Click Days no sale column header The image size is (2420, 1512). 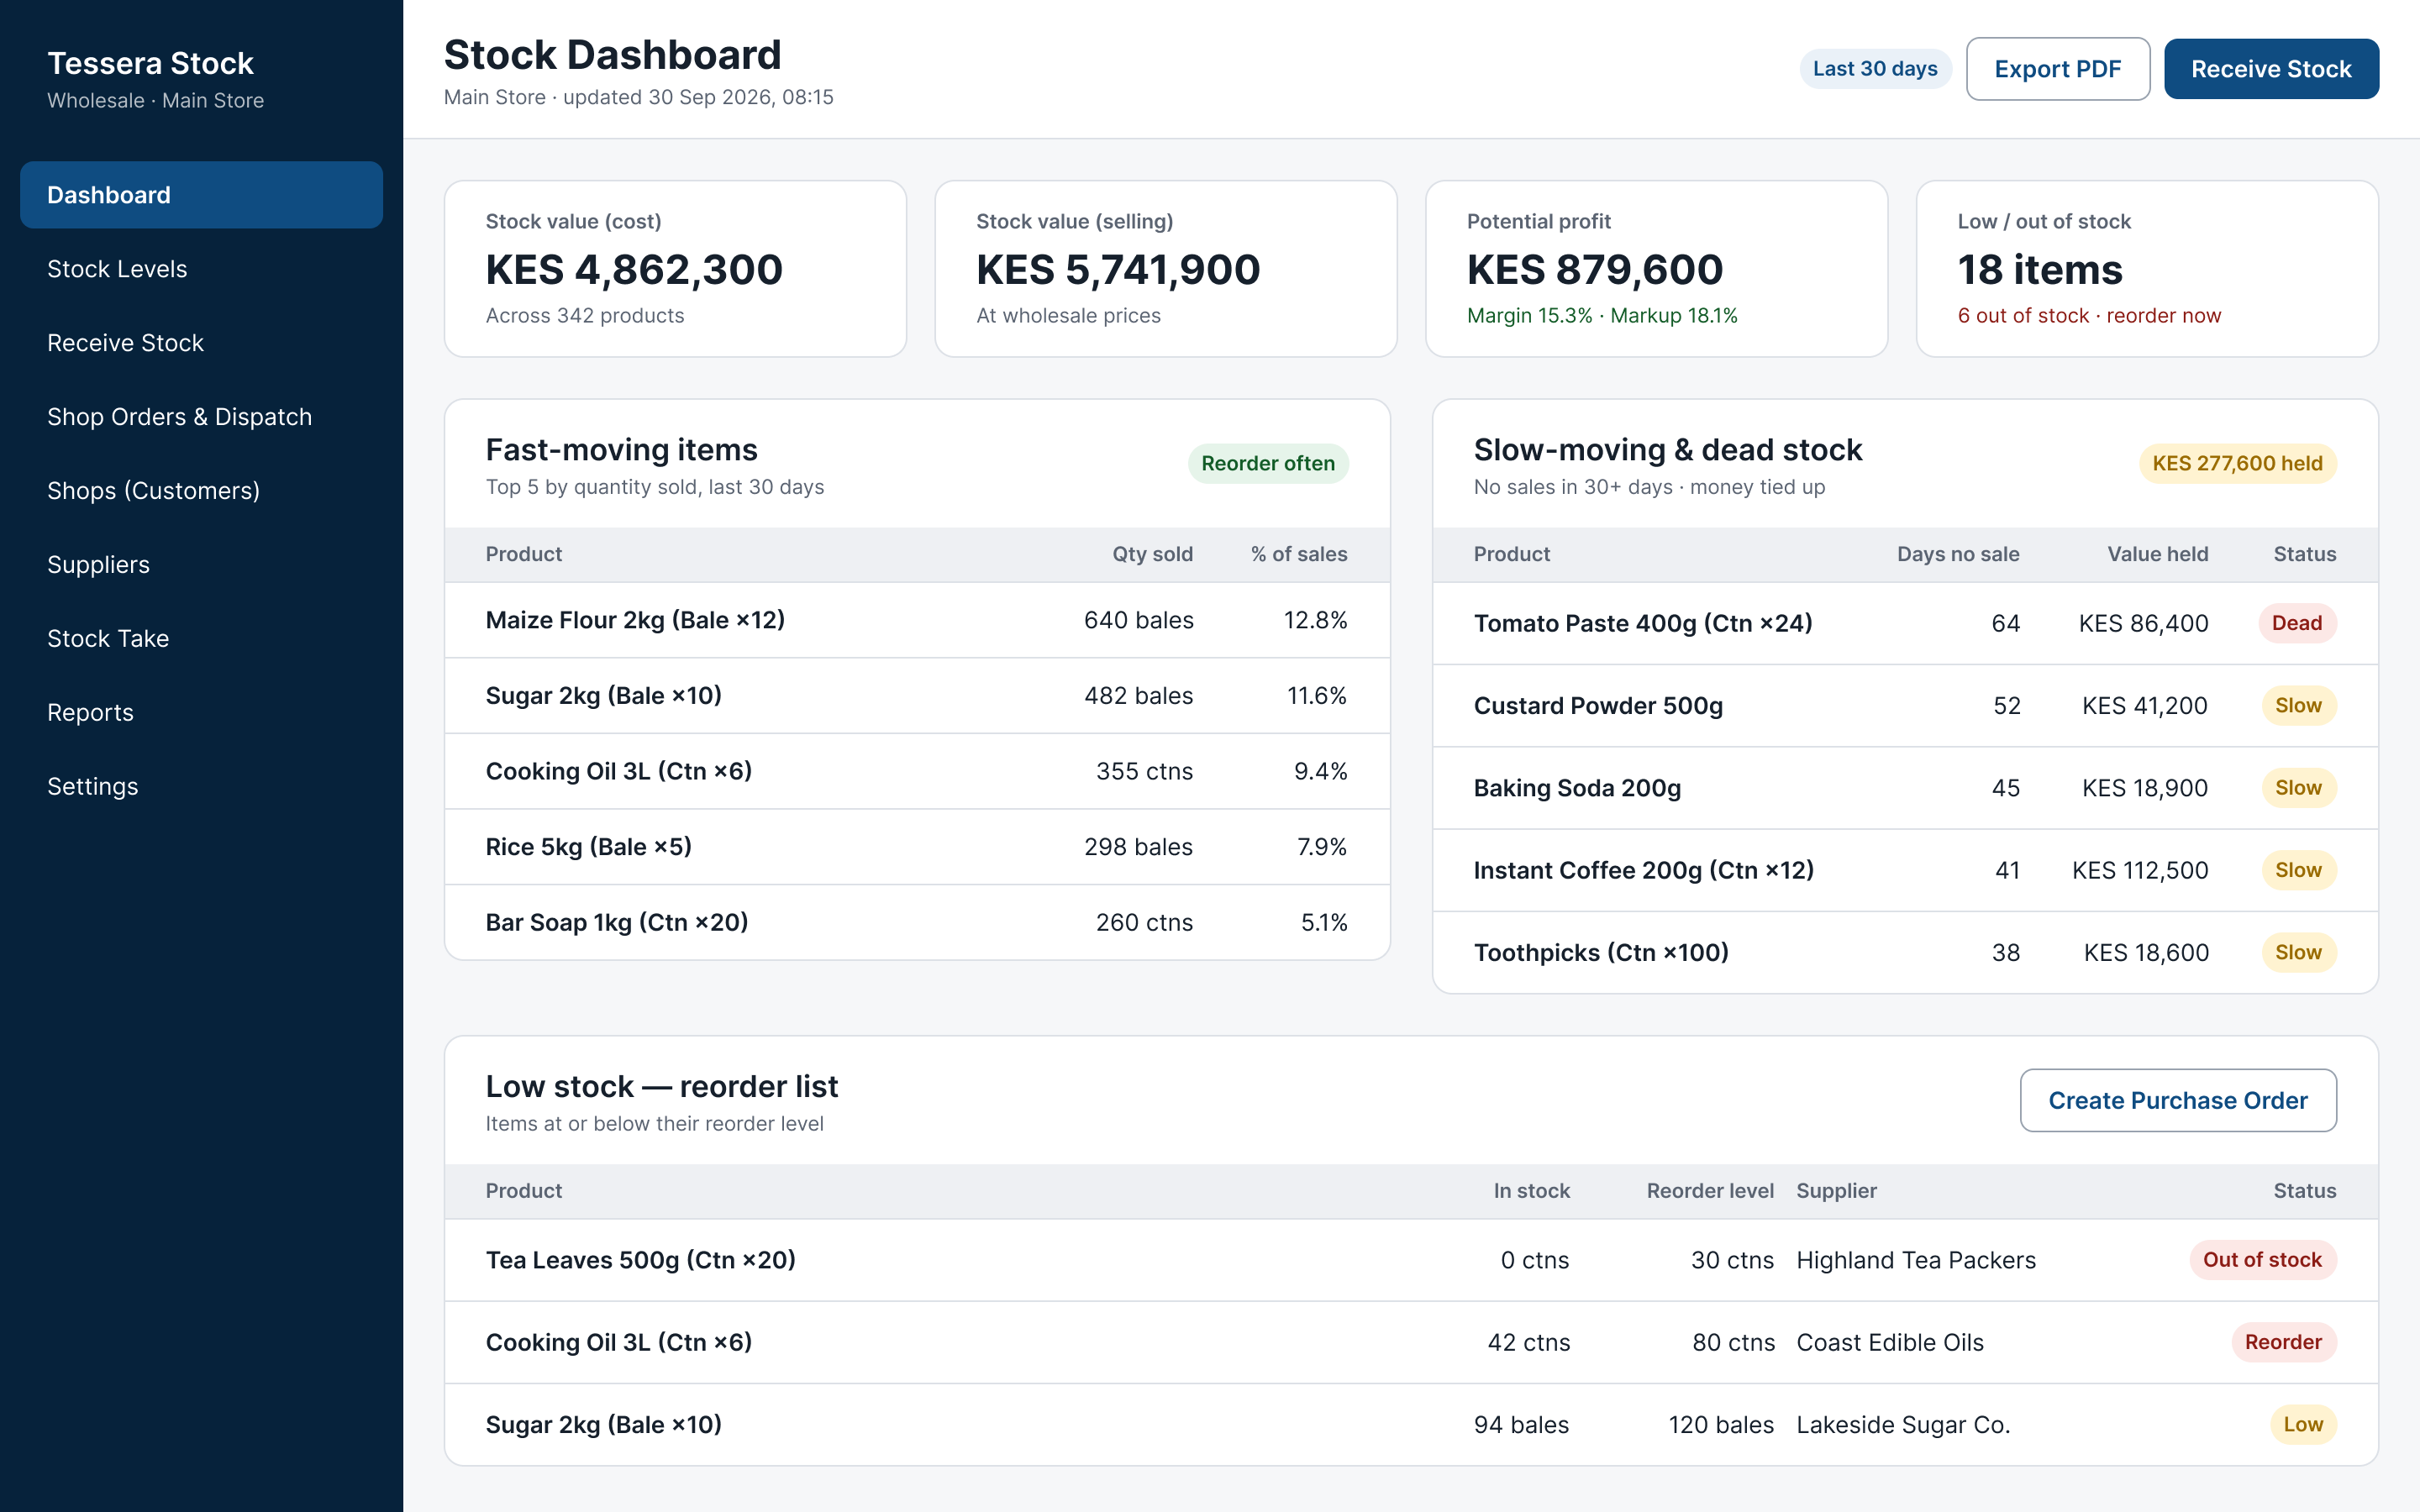pos(1958,554)
